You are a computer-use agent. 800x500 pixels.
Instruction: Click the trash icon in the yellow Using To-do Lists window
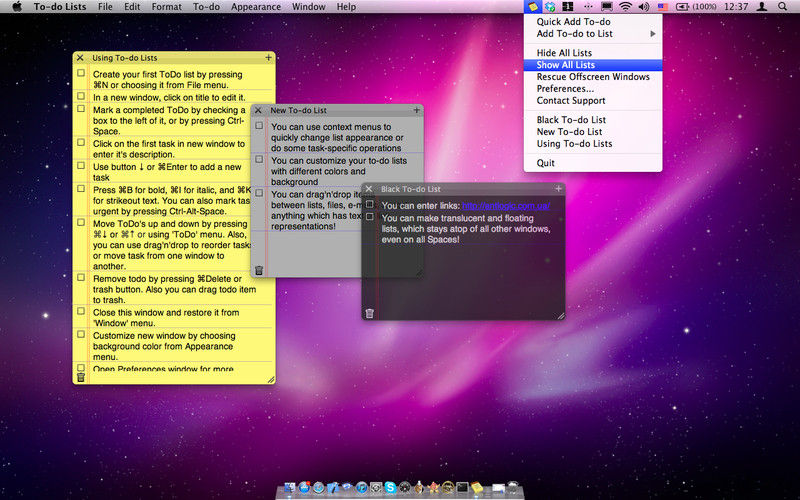pos(81,377)
